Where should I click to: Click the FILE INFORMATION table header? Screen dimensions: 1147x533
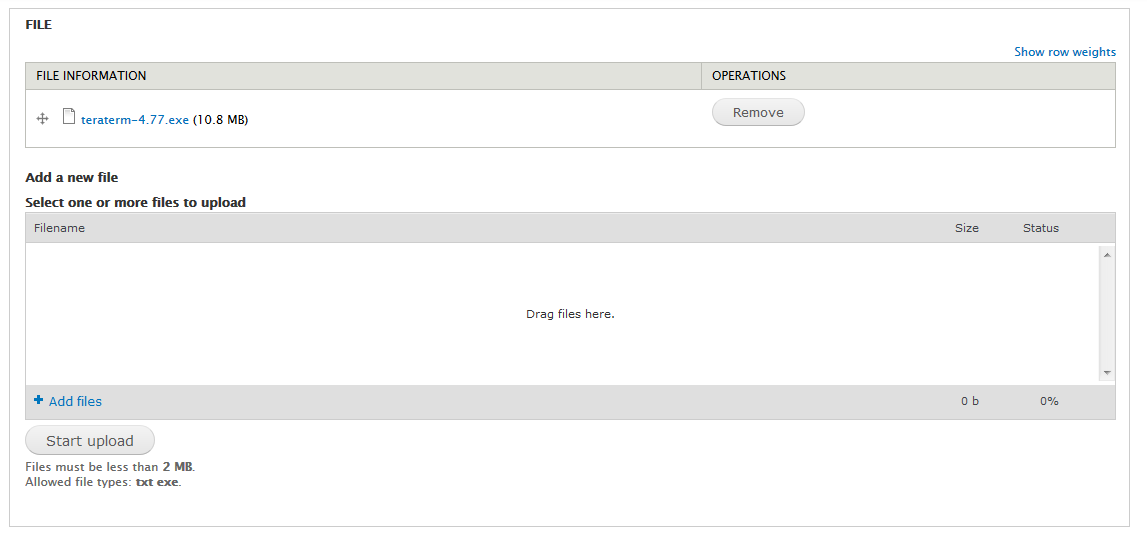[364, 76]
